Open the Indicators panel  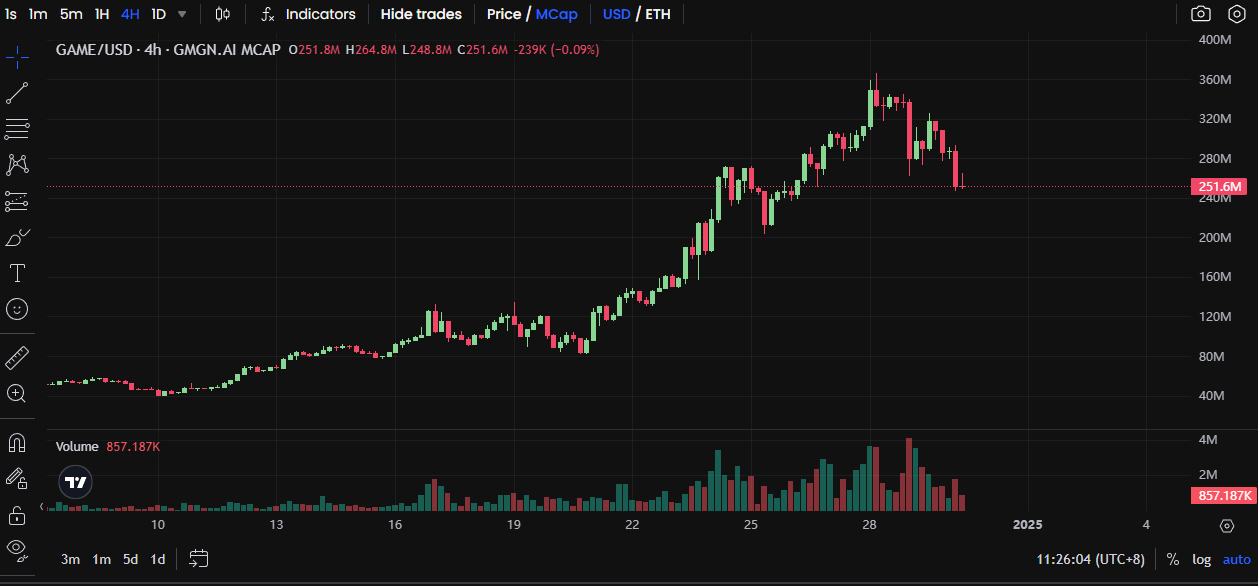(x=308, y=14)
